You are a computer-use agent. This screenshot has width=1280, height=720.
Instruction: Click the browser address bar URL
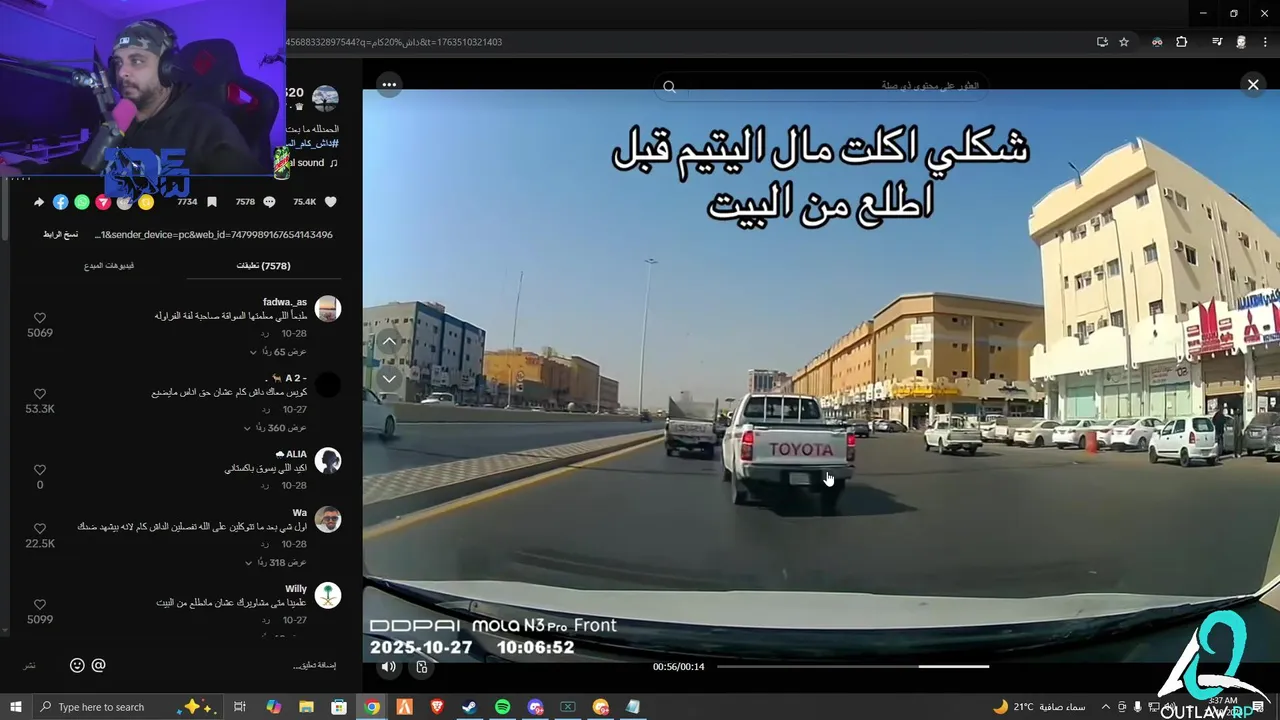[395, 42]
